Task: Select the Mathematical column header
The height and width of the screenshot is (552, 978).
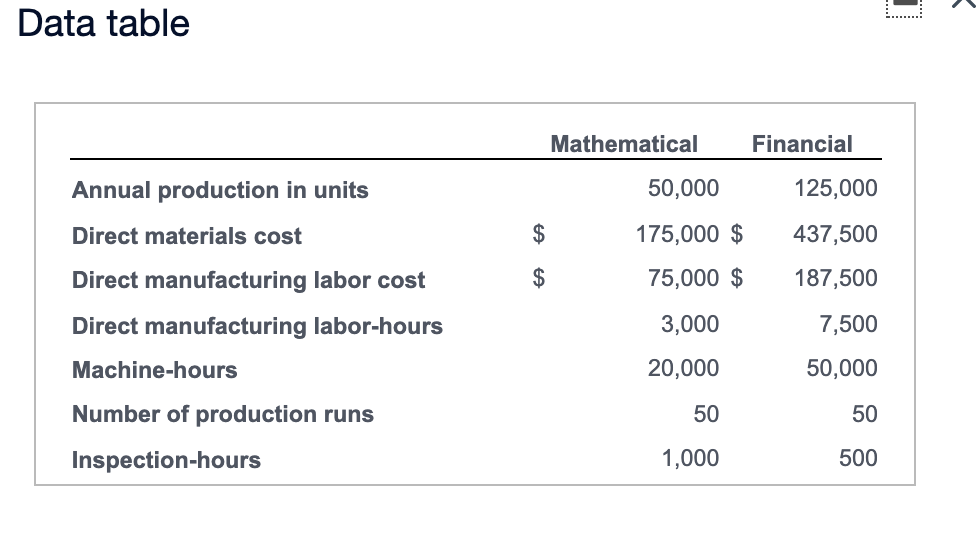Action: (624, 144)
